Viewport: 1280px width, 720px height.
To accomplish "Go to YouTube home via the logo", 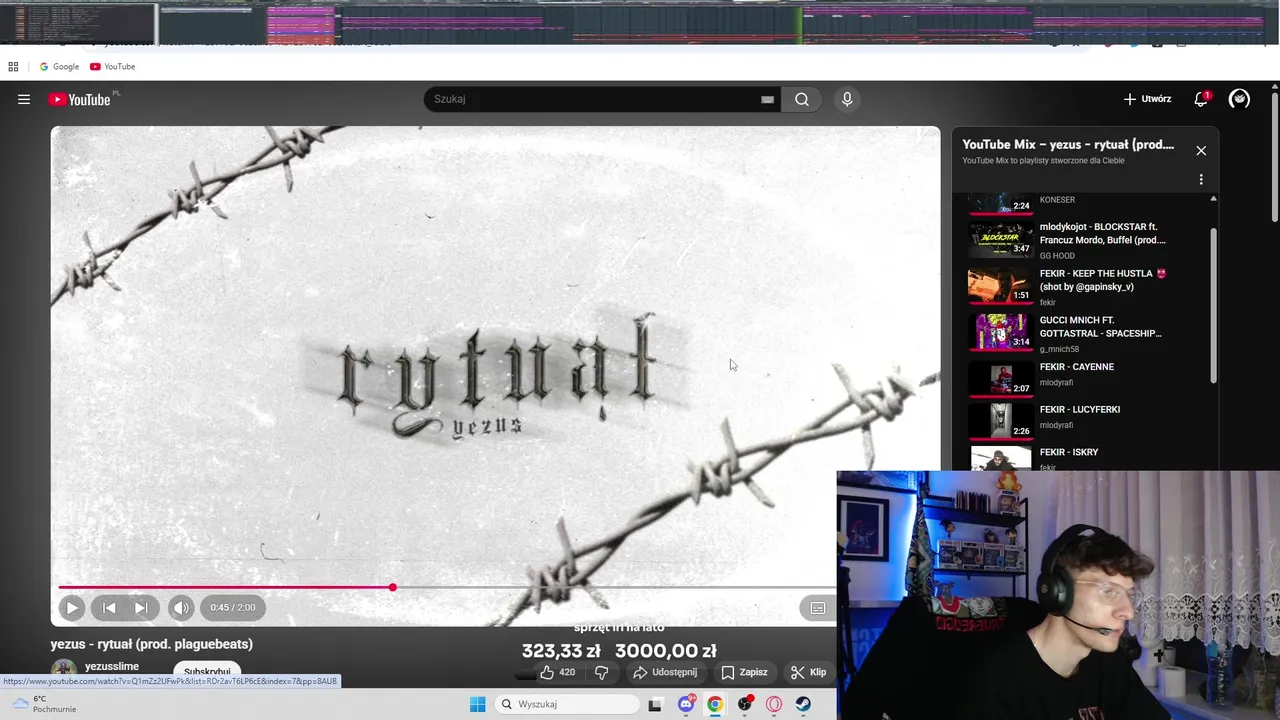I will 79,99.
